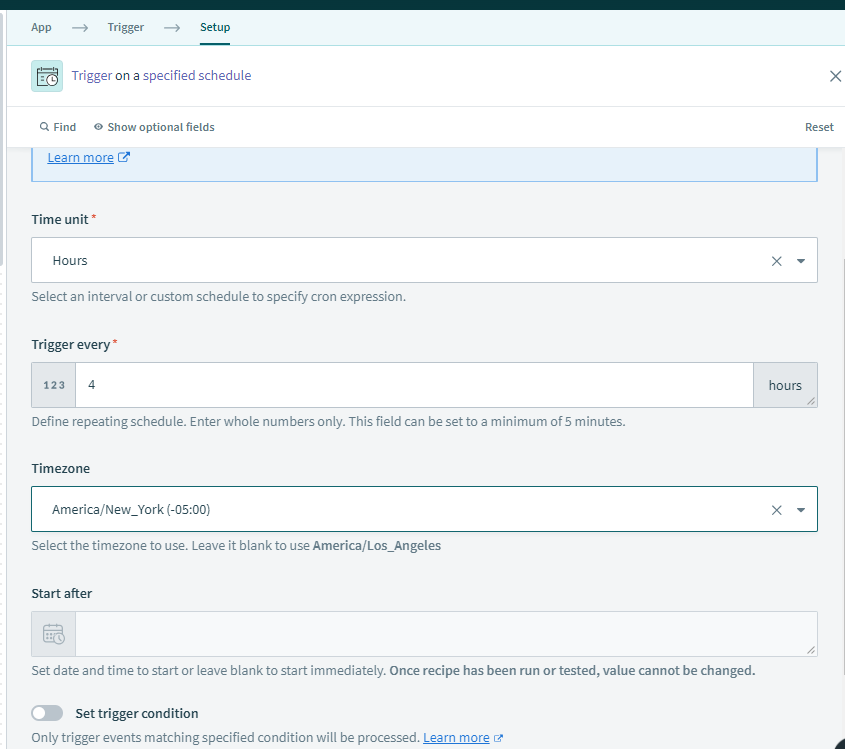The height and width of the screenshot is (749, 845).
Task: Click the Start after date input field
Action: (x=446, y=634)
